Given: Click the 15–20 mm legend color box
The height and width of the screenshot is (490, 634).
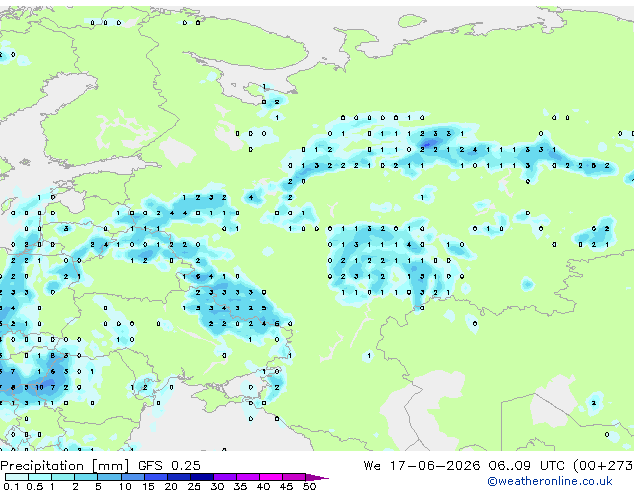Looking at the screenshot, I should coord(155,477).
